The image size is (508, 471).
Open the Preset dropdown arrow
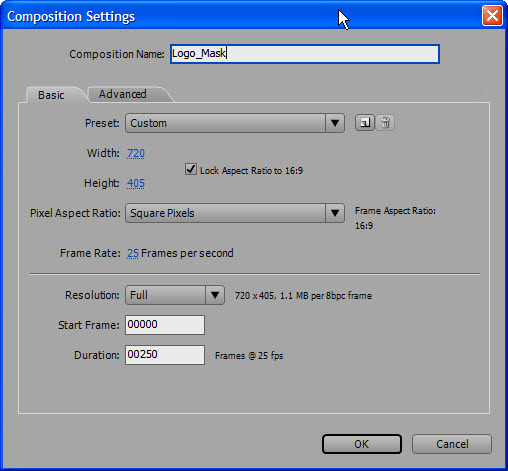[335, 123]
